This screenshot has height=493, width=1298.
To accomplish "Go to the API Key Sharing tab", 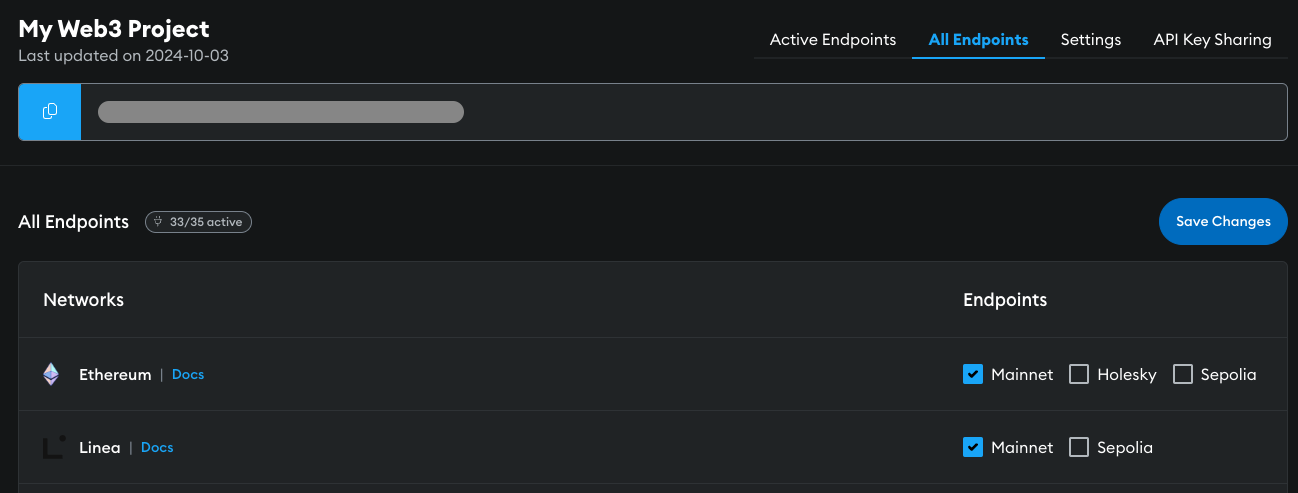I will point(1212,40).
